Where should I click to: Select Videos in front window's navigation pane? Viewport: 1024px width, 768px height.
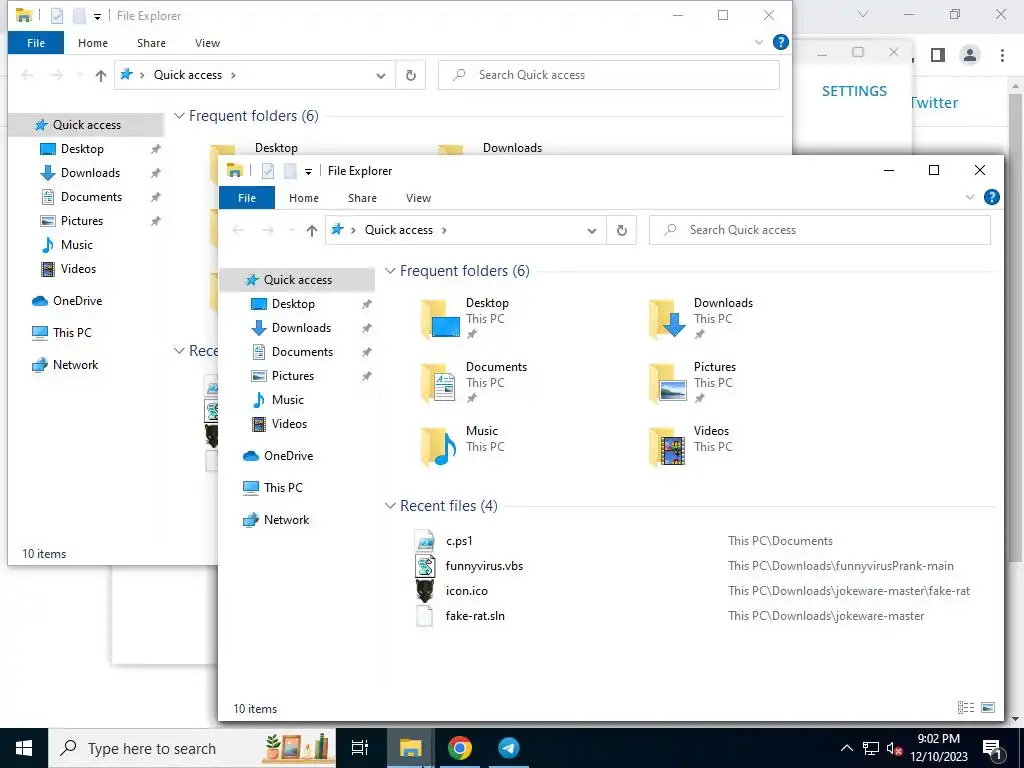289,424
